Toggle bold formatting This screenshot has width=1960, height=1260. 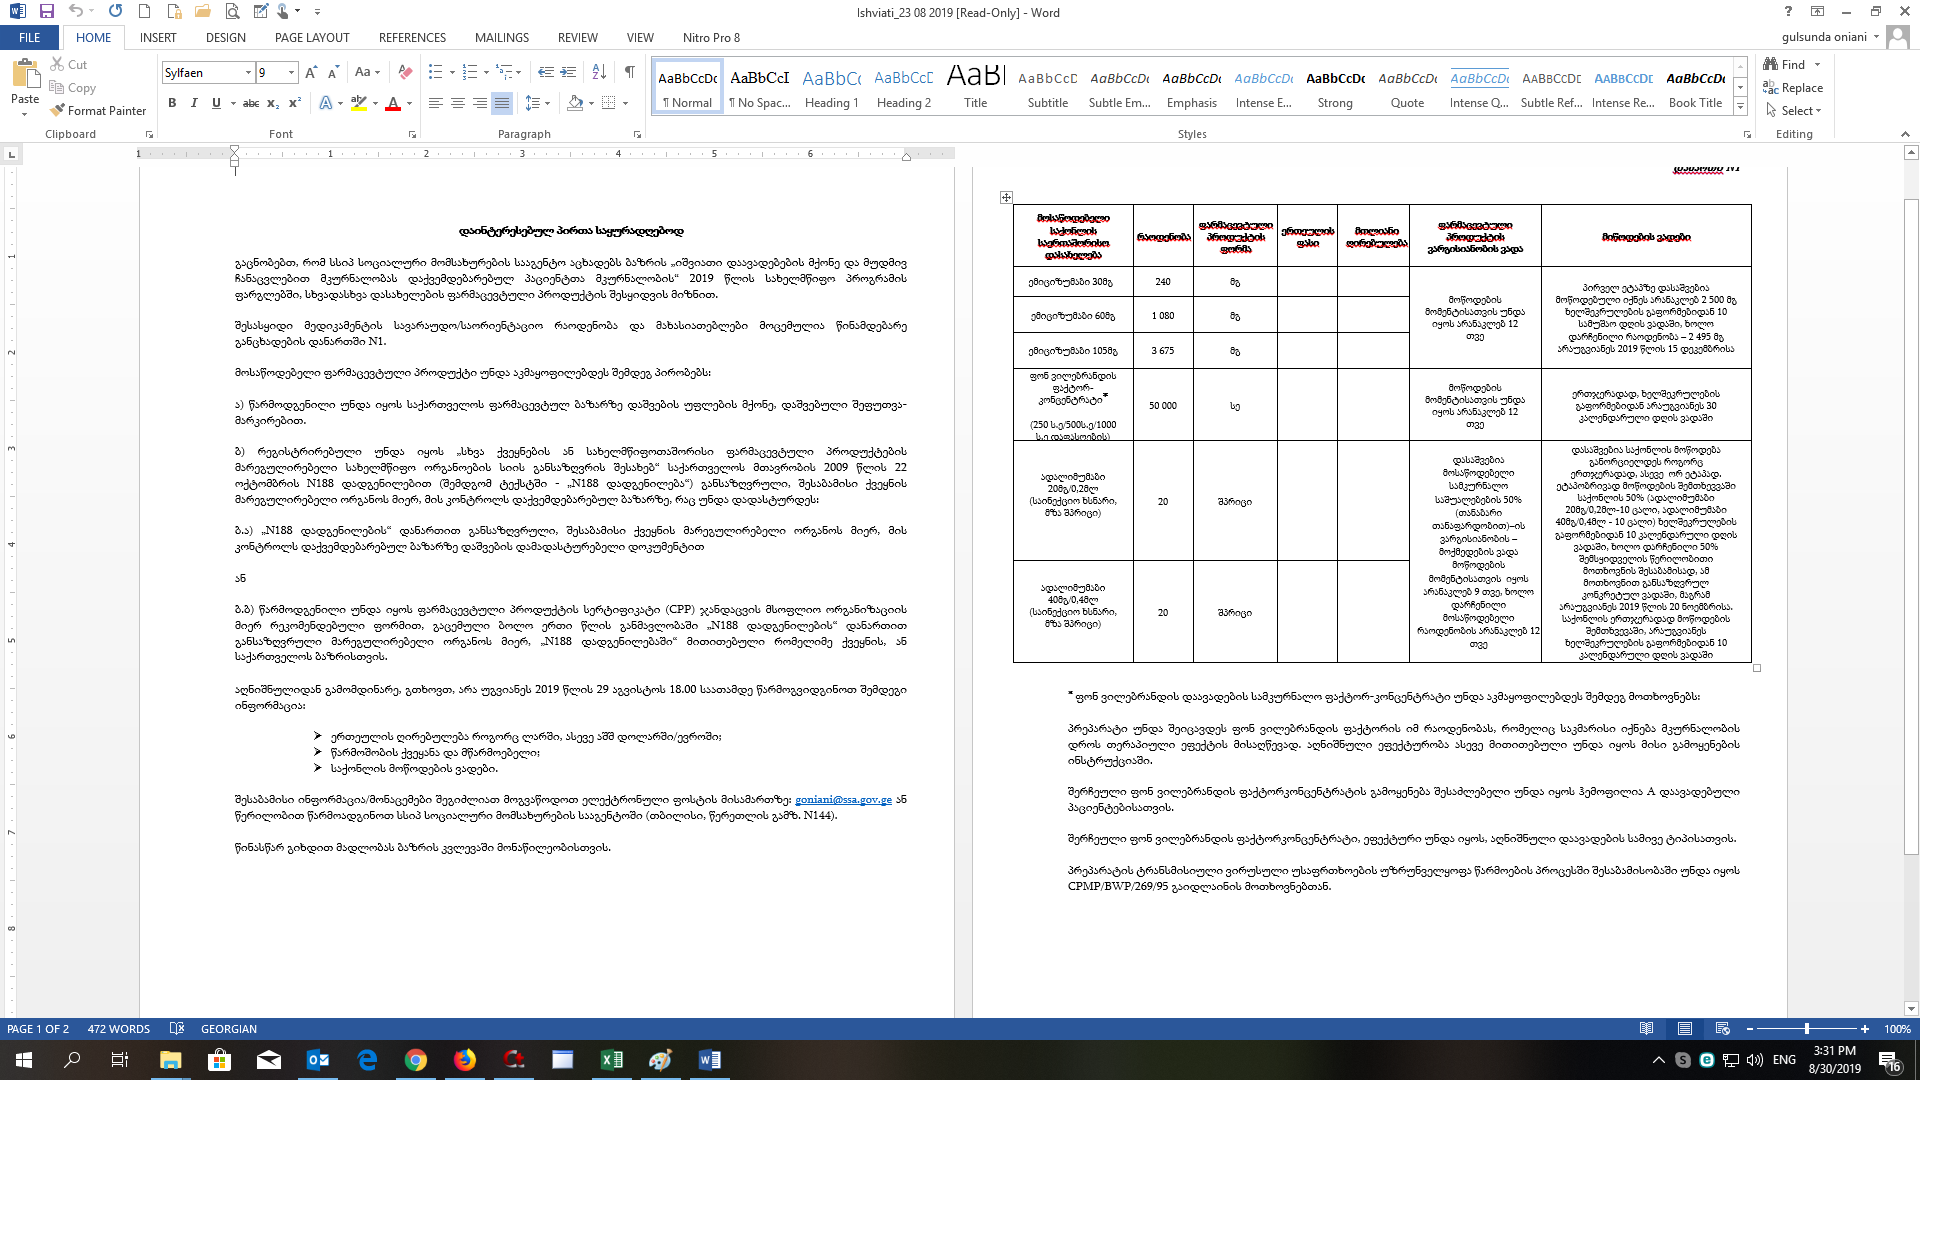pyautogui.click(x=172, y=103)
